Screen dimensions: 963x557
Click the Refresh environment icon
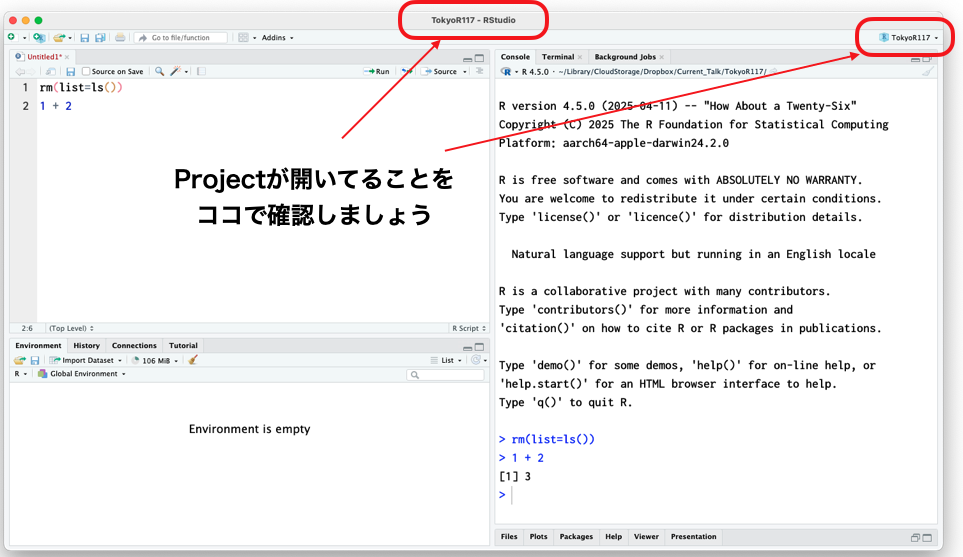[475, 360]
